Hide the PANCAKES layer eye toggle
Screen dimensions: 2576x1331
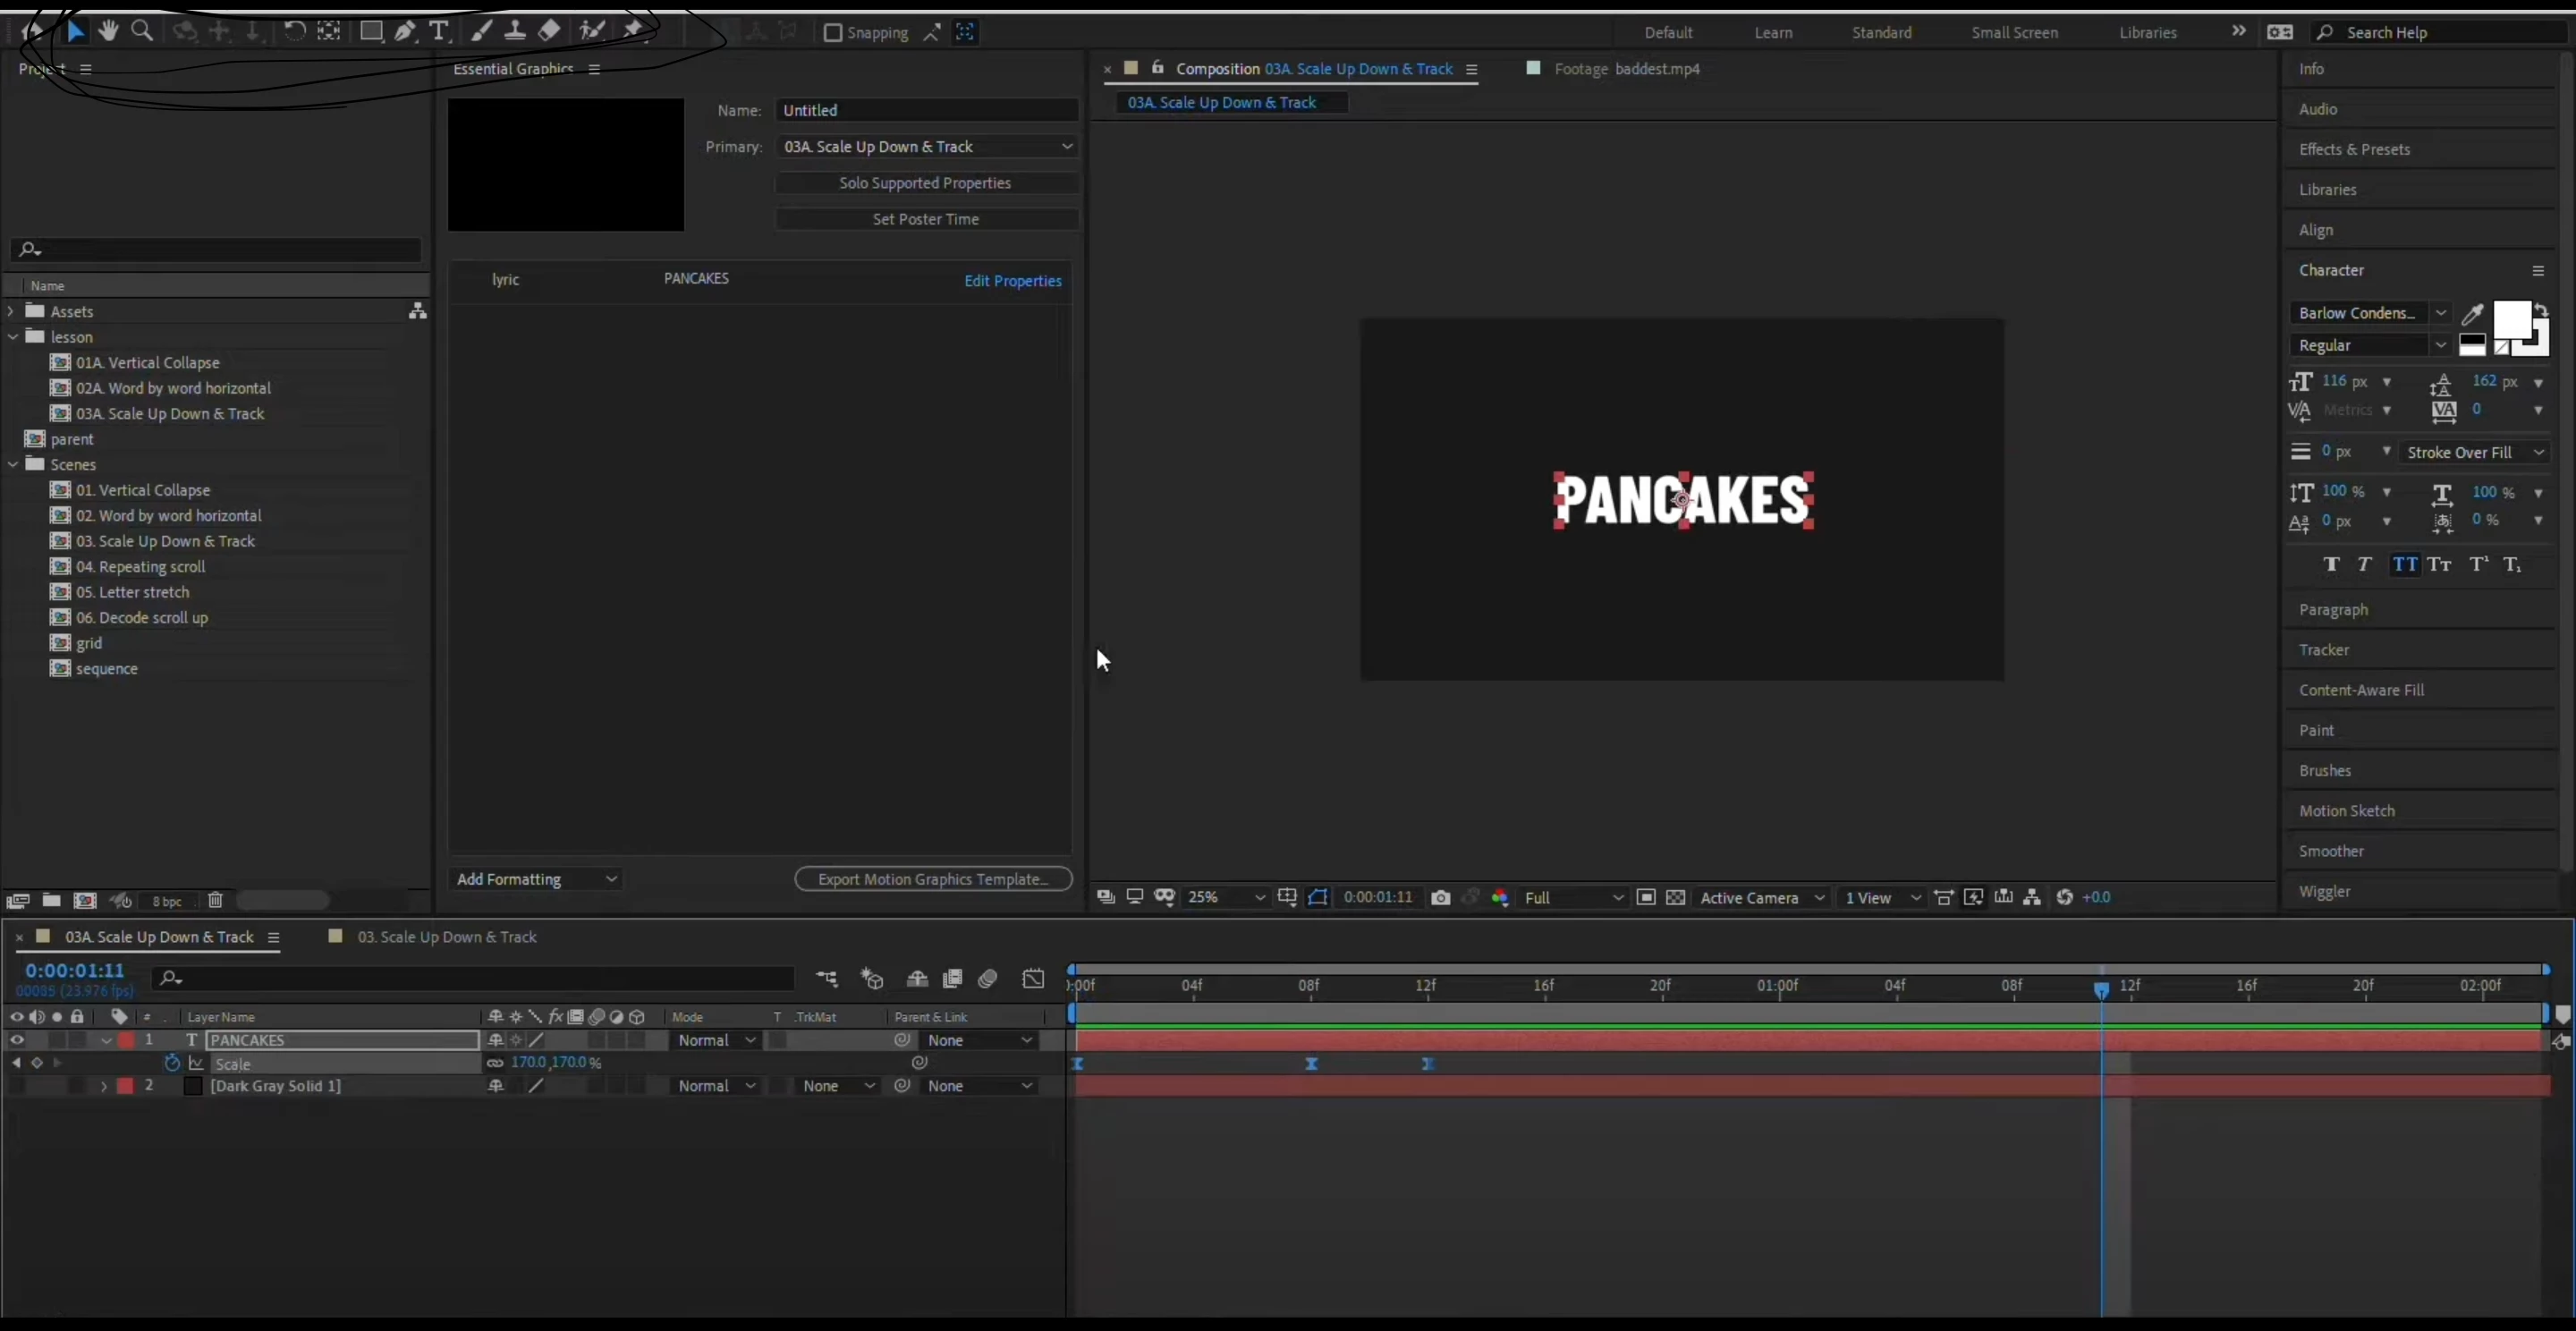coord(16,1040)
